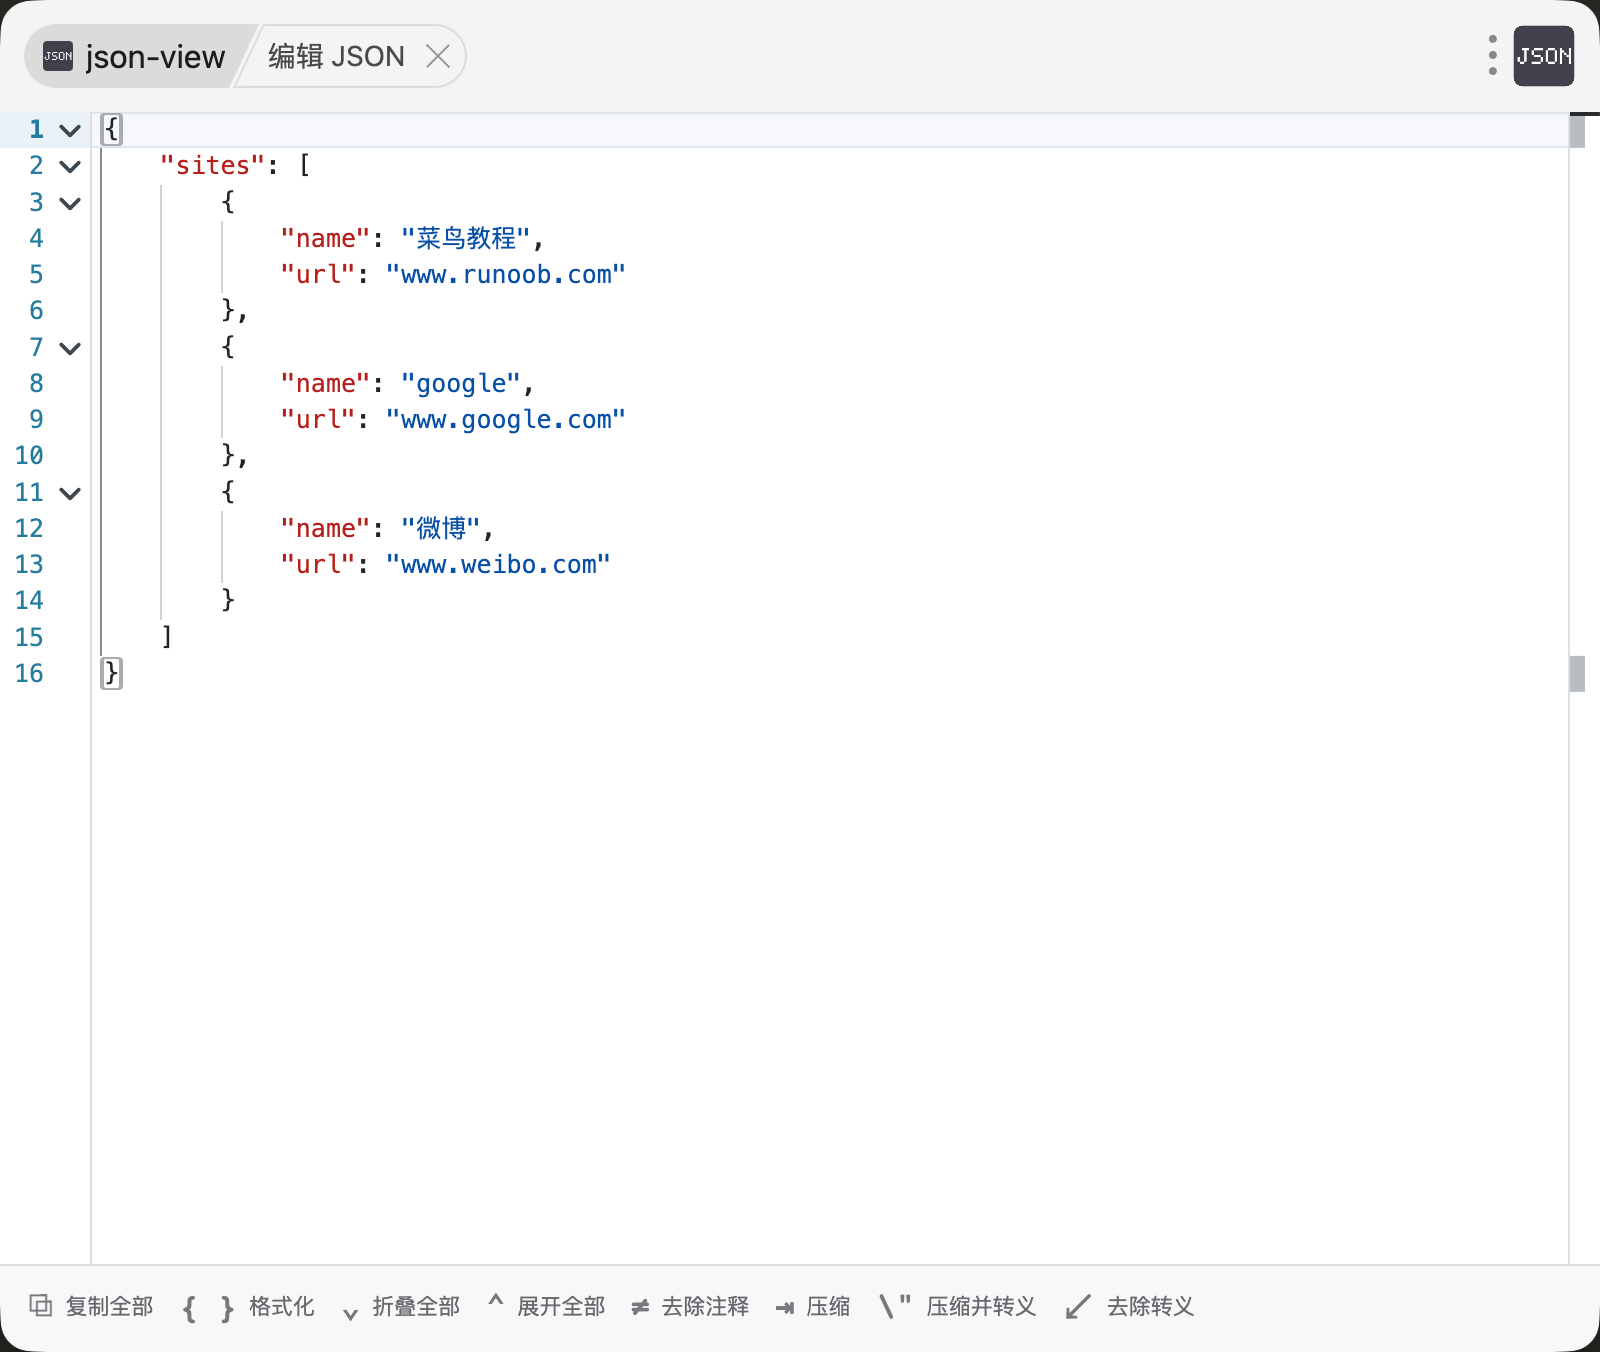This screenshot has height=1352, width=1600.
Task: Open the three-dot more menu
Action: pyautogui.click(x=1492, y=55)
